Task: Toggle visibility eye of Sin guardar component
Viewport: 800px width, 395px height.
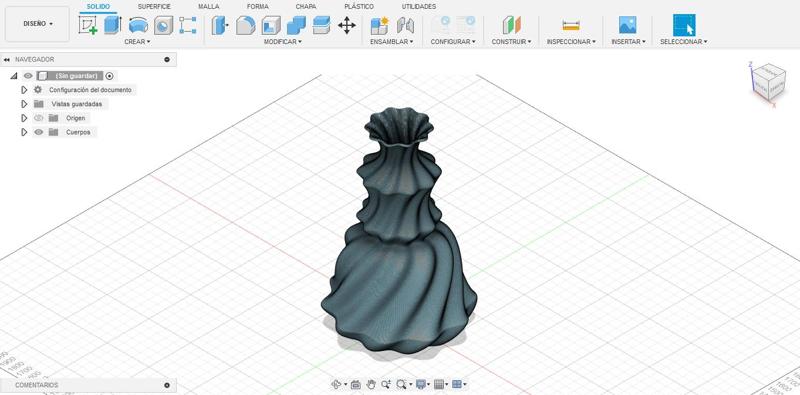Action: pos(28,76)
